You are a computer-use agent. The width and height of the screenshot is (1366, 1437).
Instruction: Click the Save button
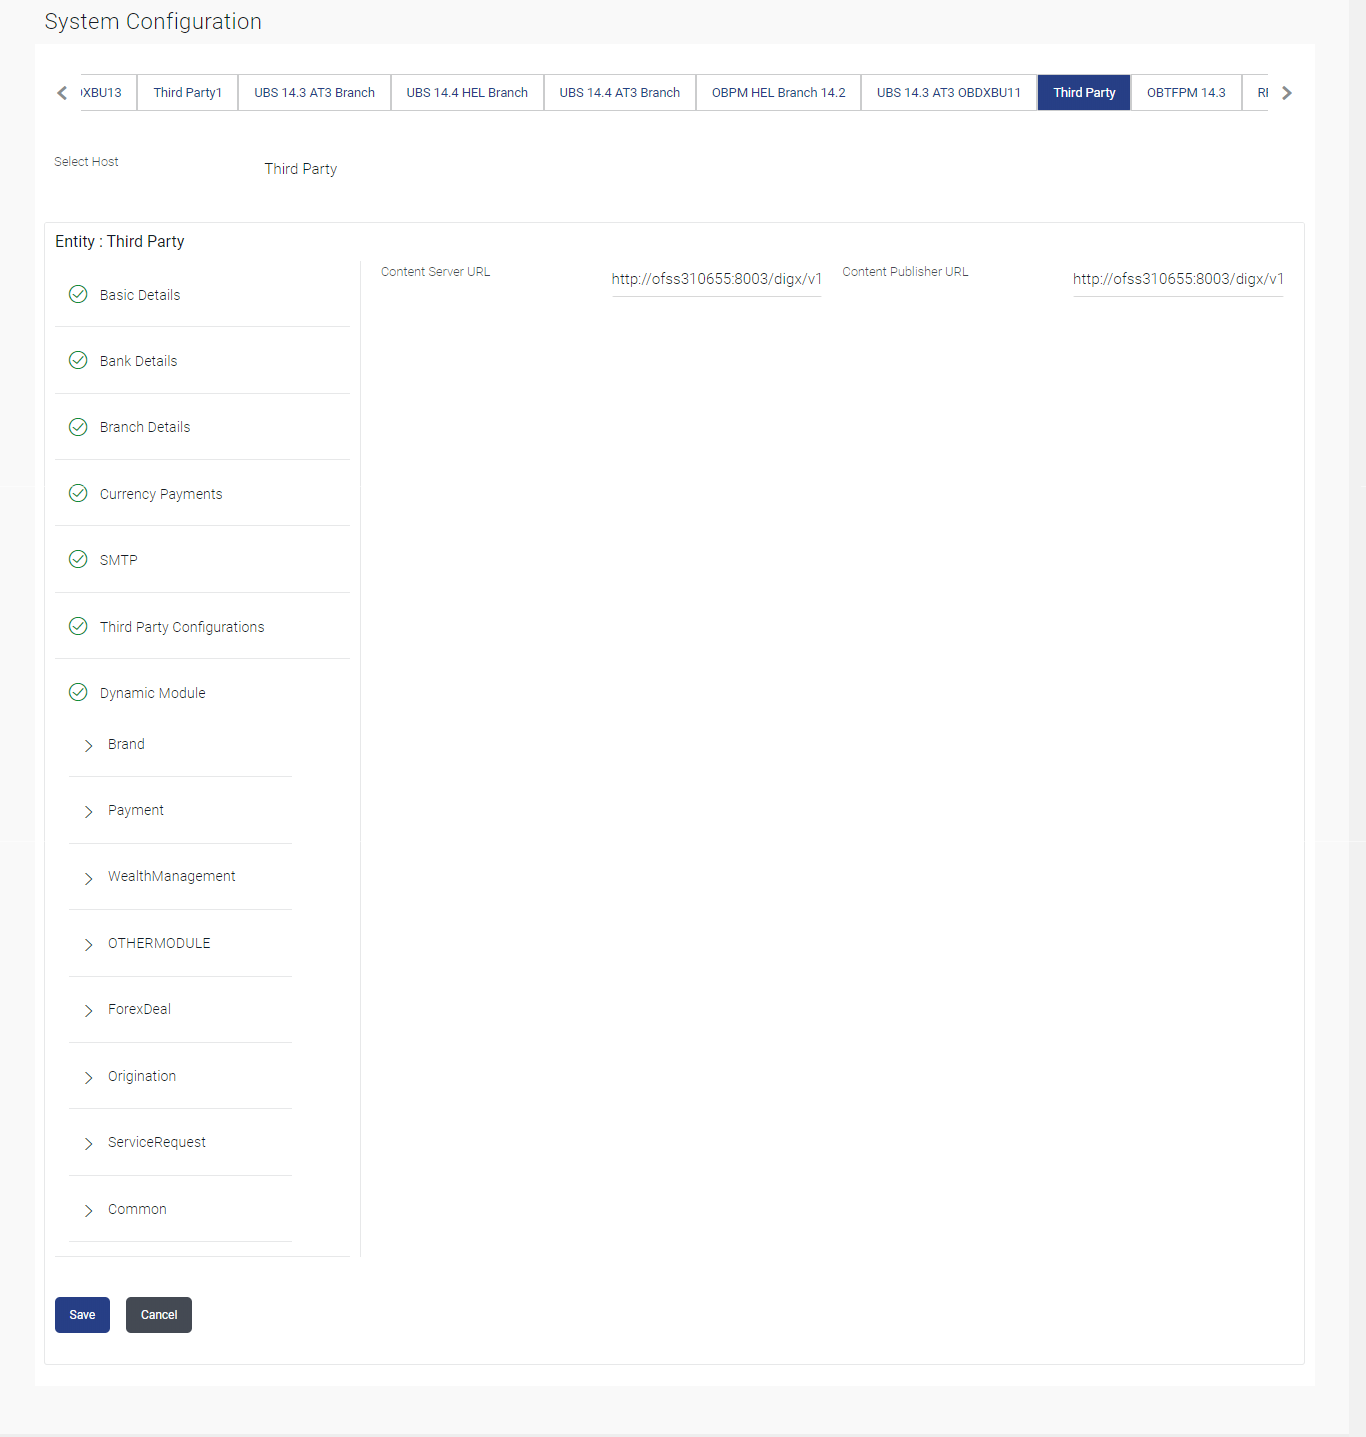tap(81, 1314)
